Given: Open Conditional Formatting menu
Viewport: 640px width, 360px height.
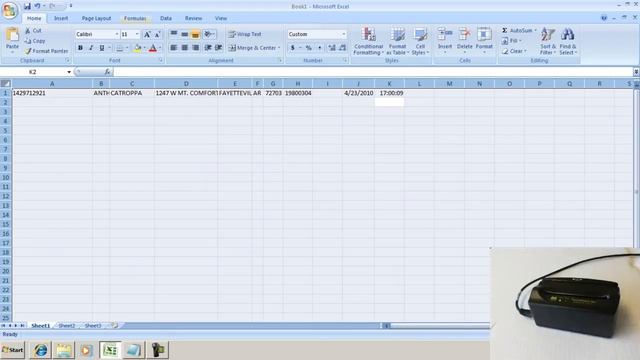Looking at the screenshot, I should [369, 41].
